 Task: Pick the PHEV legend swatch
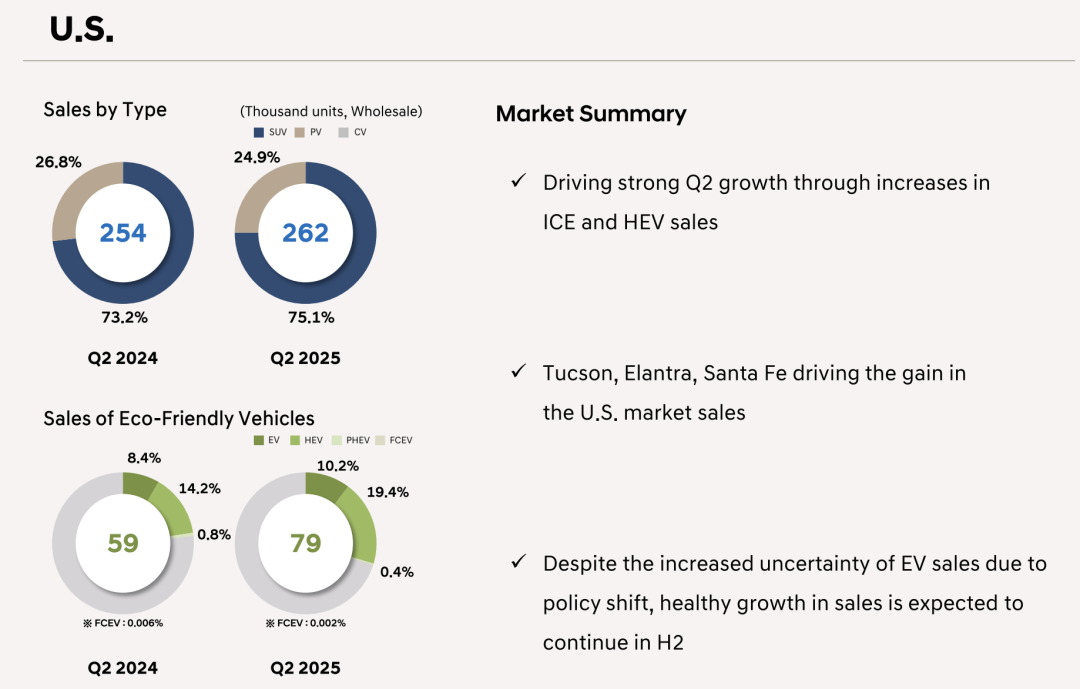click(337, 440)
